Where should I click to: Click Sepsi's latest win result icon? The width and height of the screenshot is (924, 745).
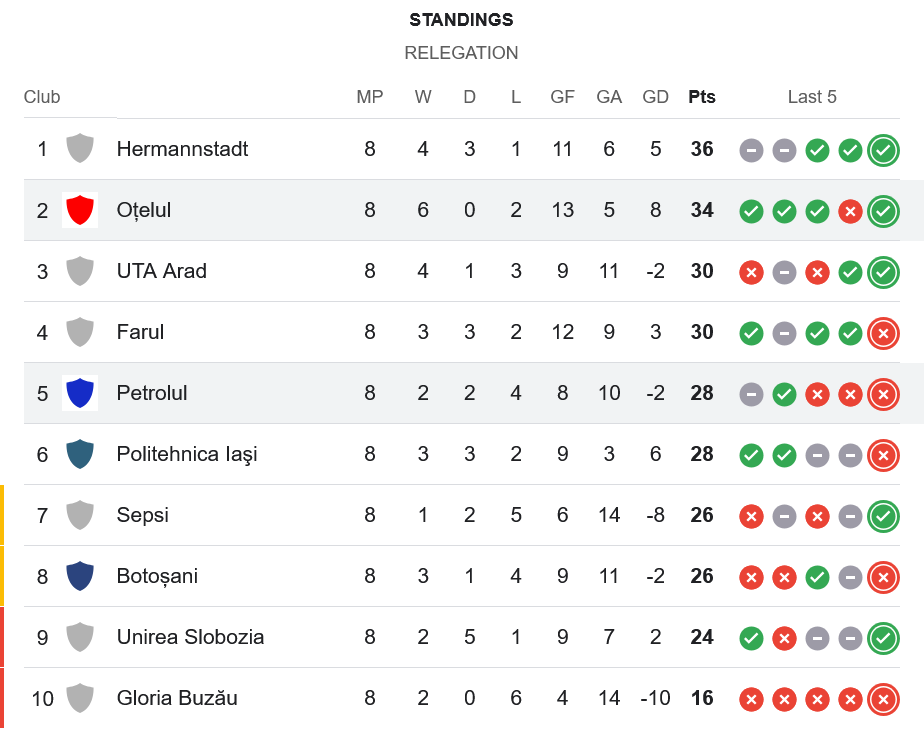tap(883, 516)
